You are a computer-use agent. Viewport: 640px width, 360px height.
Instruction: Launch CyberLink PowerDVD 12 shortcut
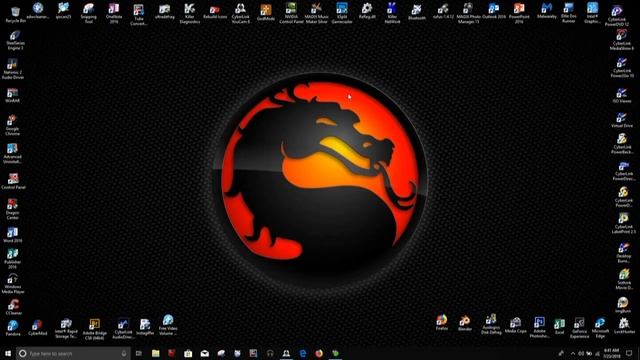[x=617, y=16]
